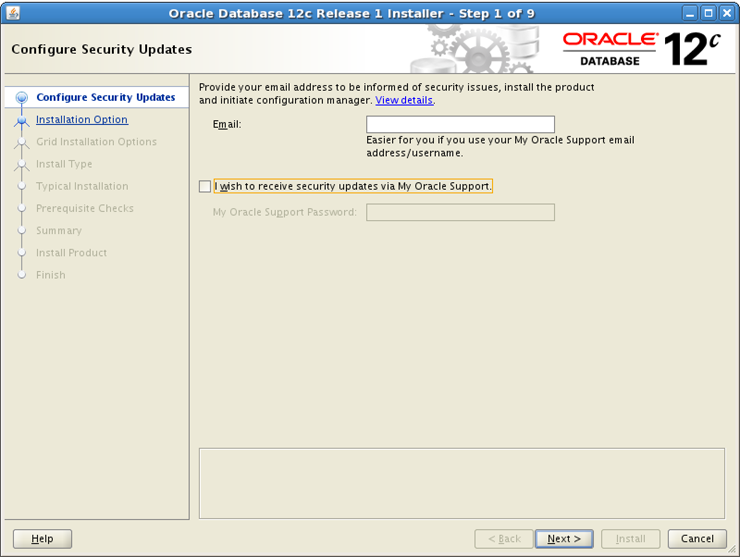
Task: Cancel the installer
Action: (x=697, y=539)
